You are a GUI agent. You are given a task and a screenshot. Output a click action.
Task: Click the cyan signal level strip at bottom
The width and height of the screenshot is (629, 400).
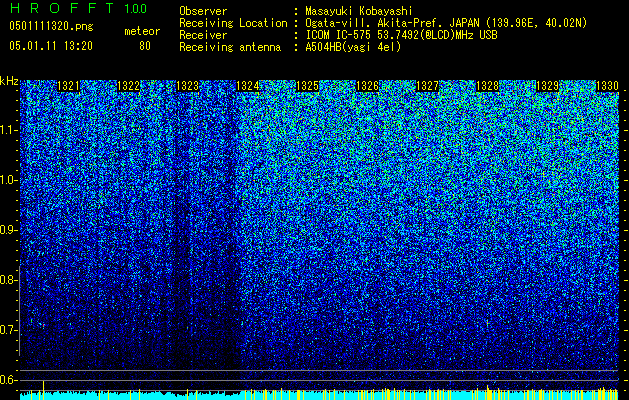coord(319,395)
